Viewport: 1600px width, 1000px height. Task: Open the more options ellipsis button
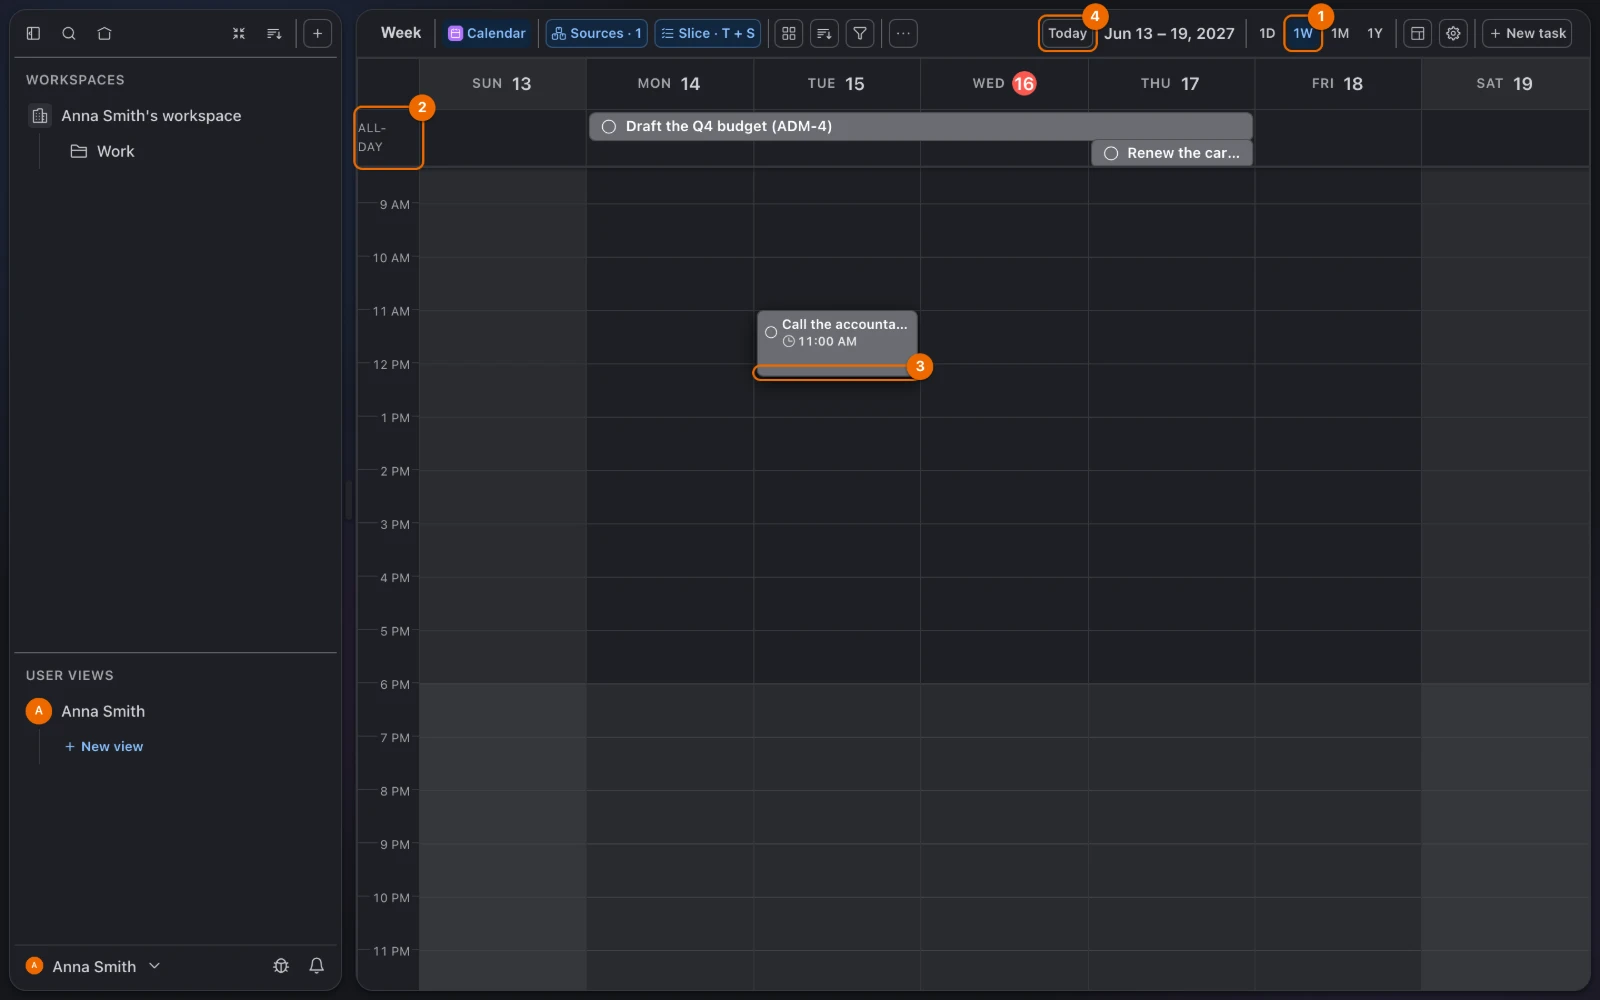pyautogui.click(x=903, y=33)
